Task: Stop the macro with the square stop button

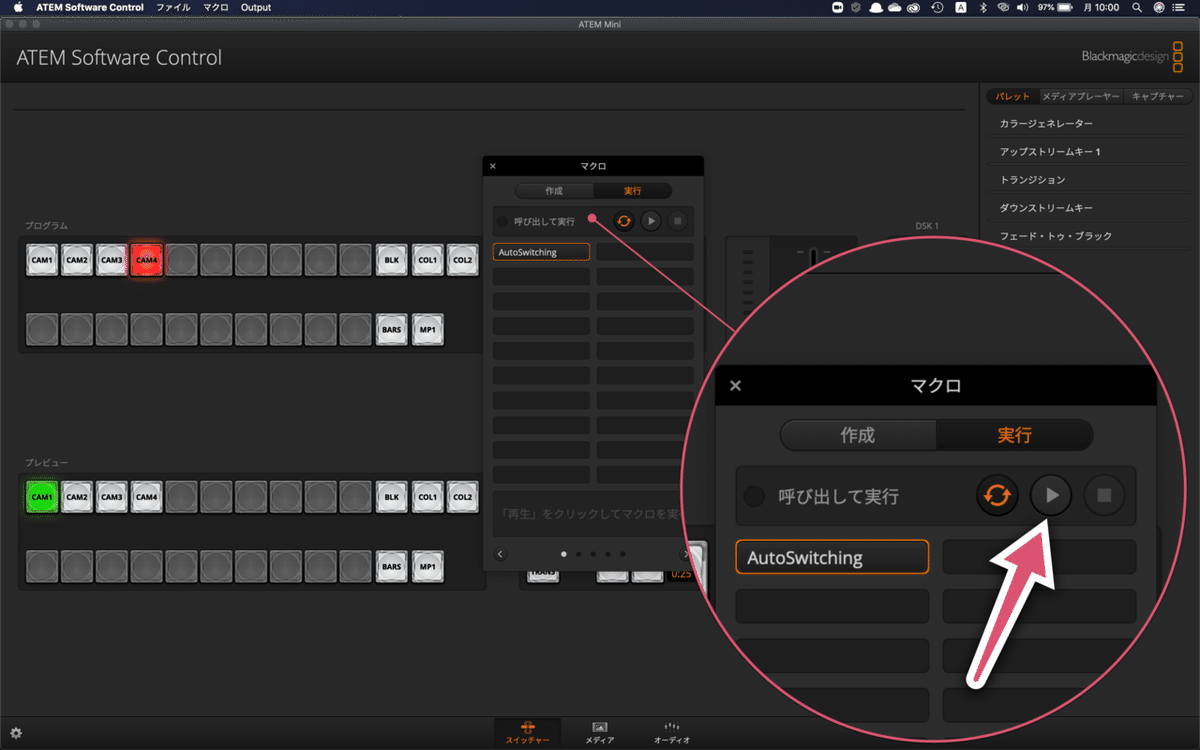Action: (x=677, y=221)
